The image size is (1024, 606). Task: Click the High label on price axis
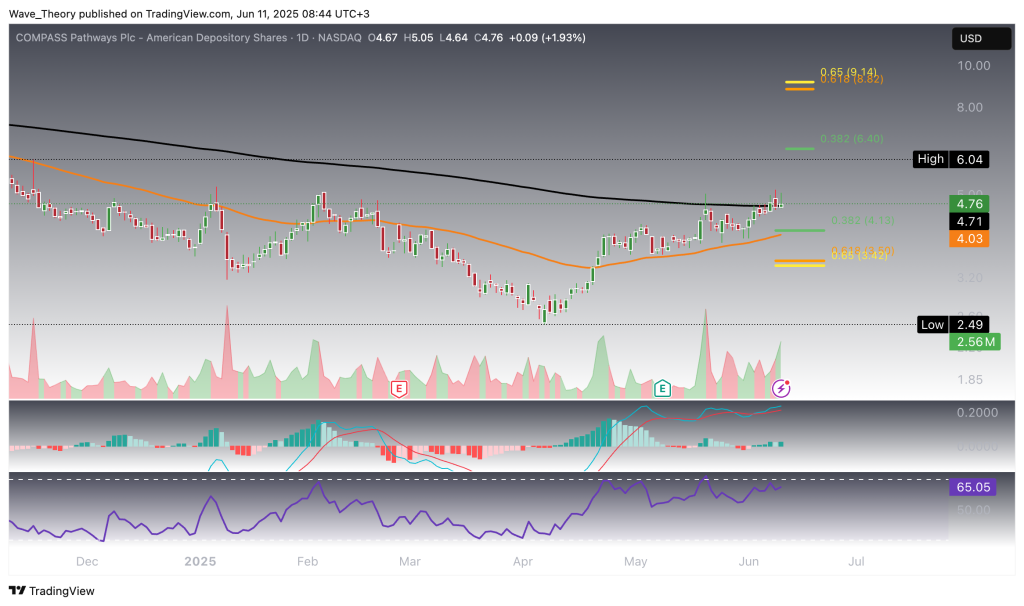pyautogui.click(x=931, y=159)
